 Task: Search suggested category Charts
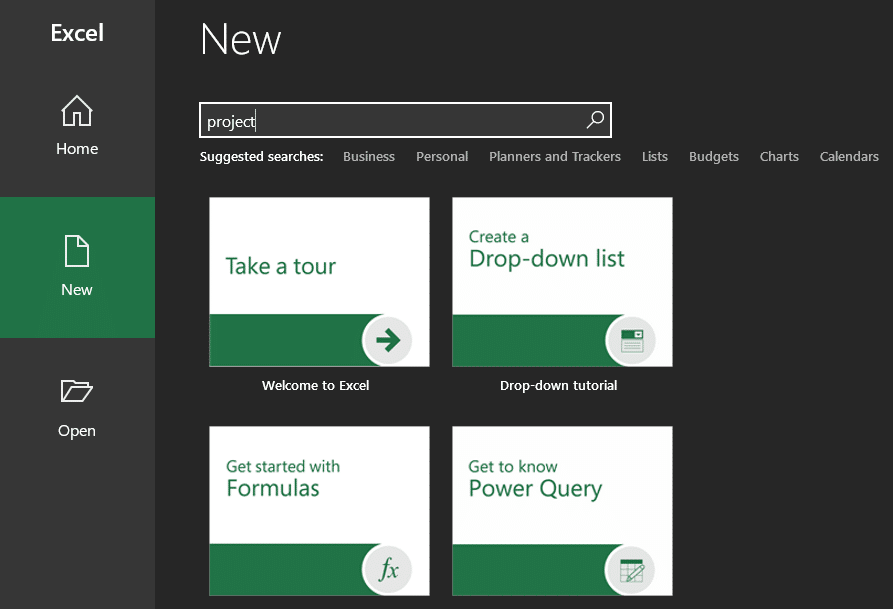[x=779, y=157]
